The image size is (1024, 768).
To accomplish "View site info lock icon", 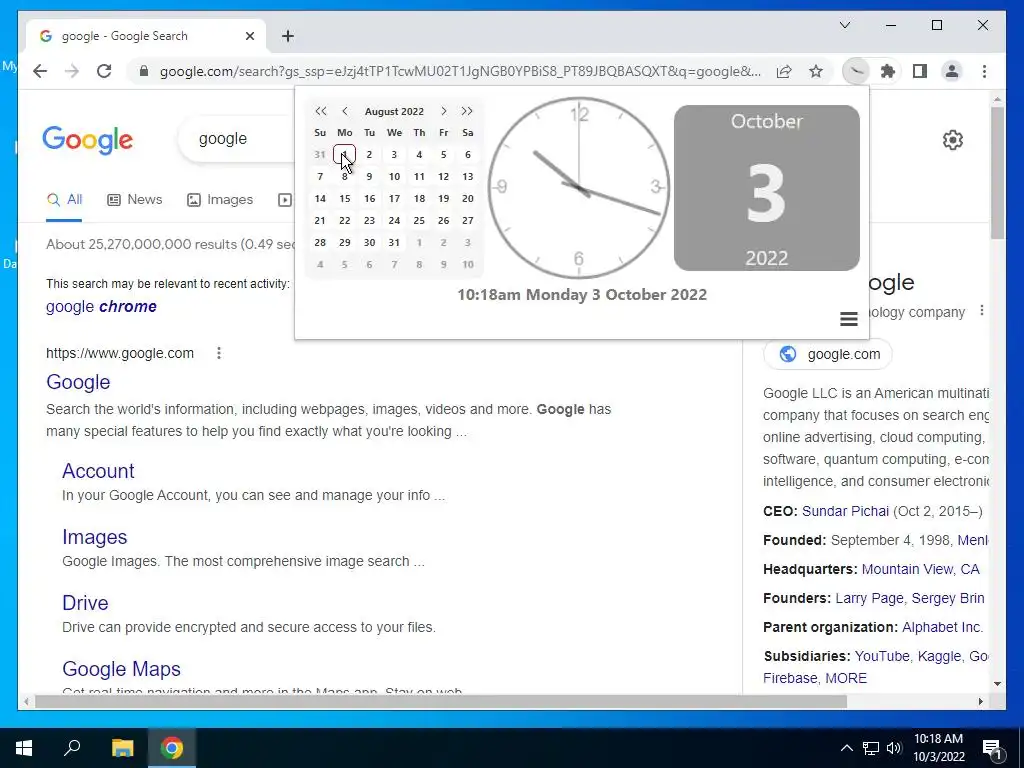I will click(x=144, y=71).
